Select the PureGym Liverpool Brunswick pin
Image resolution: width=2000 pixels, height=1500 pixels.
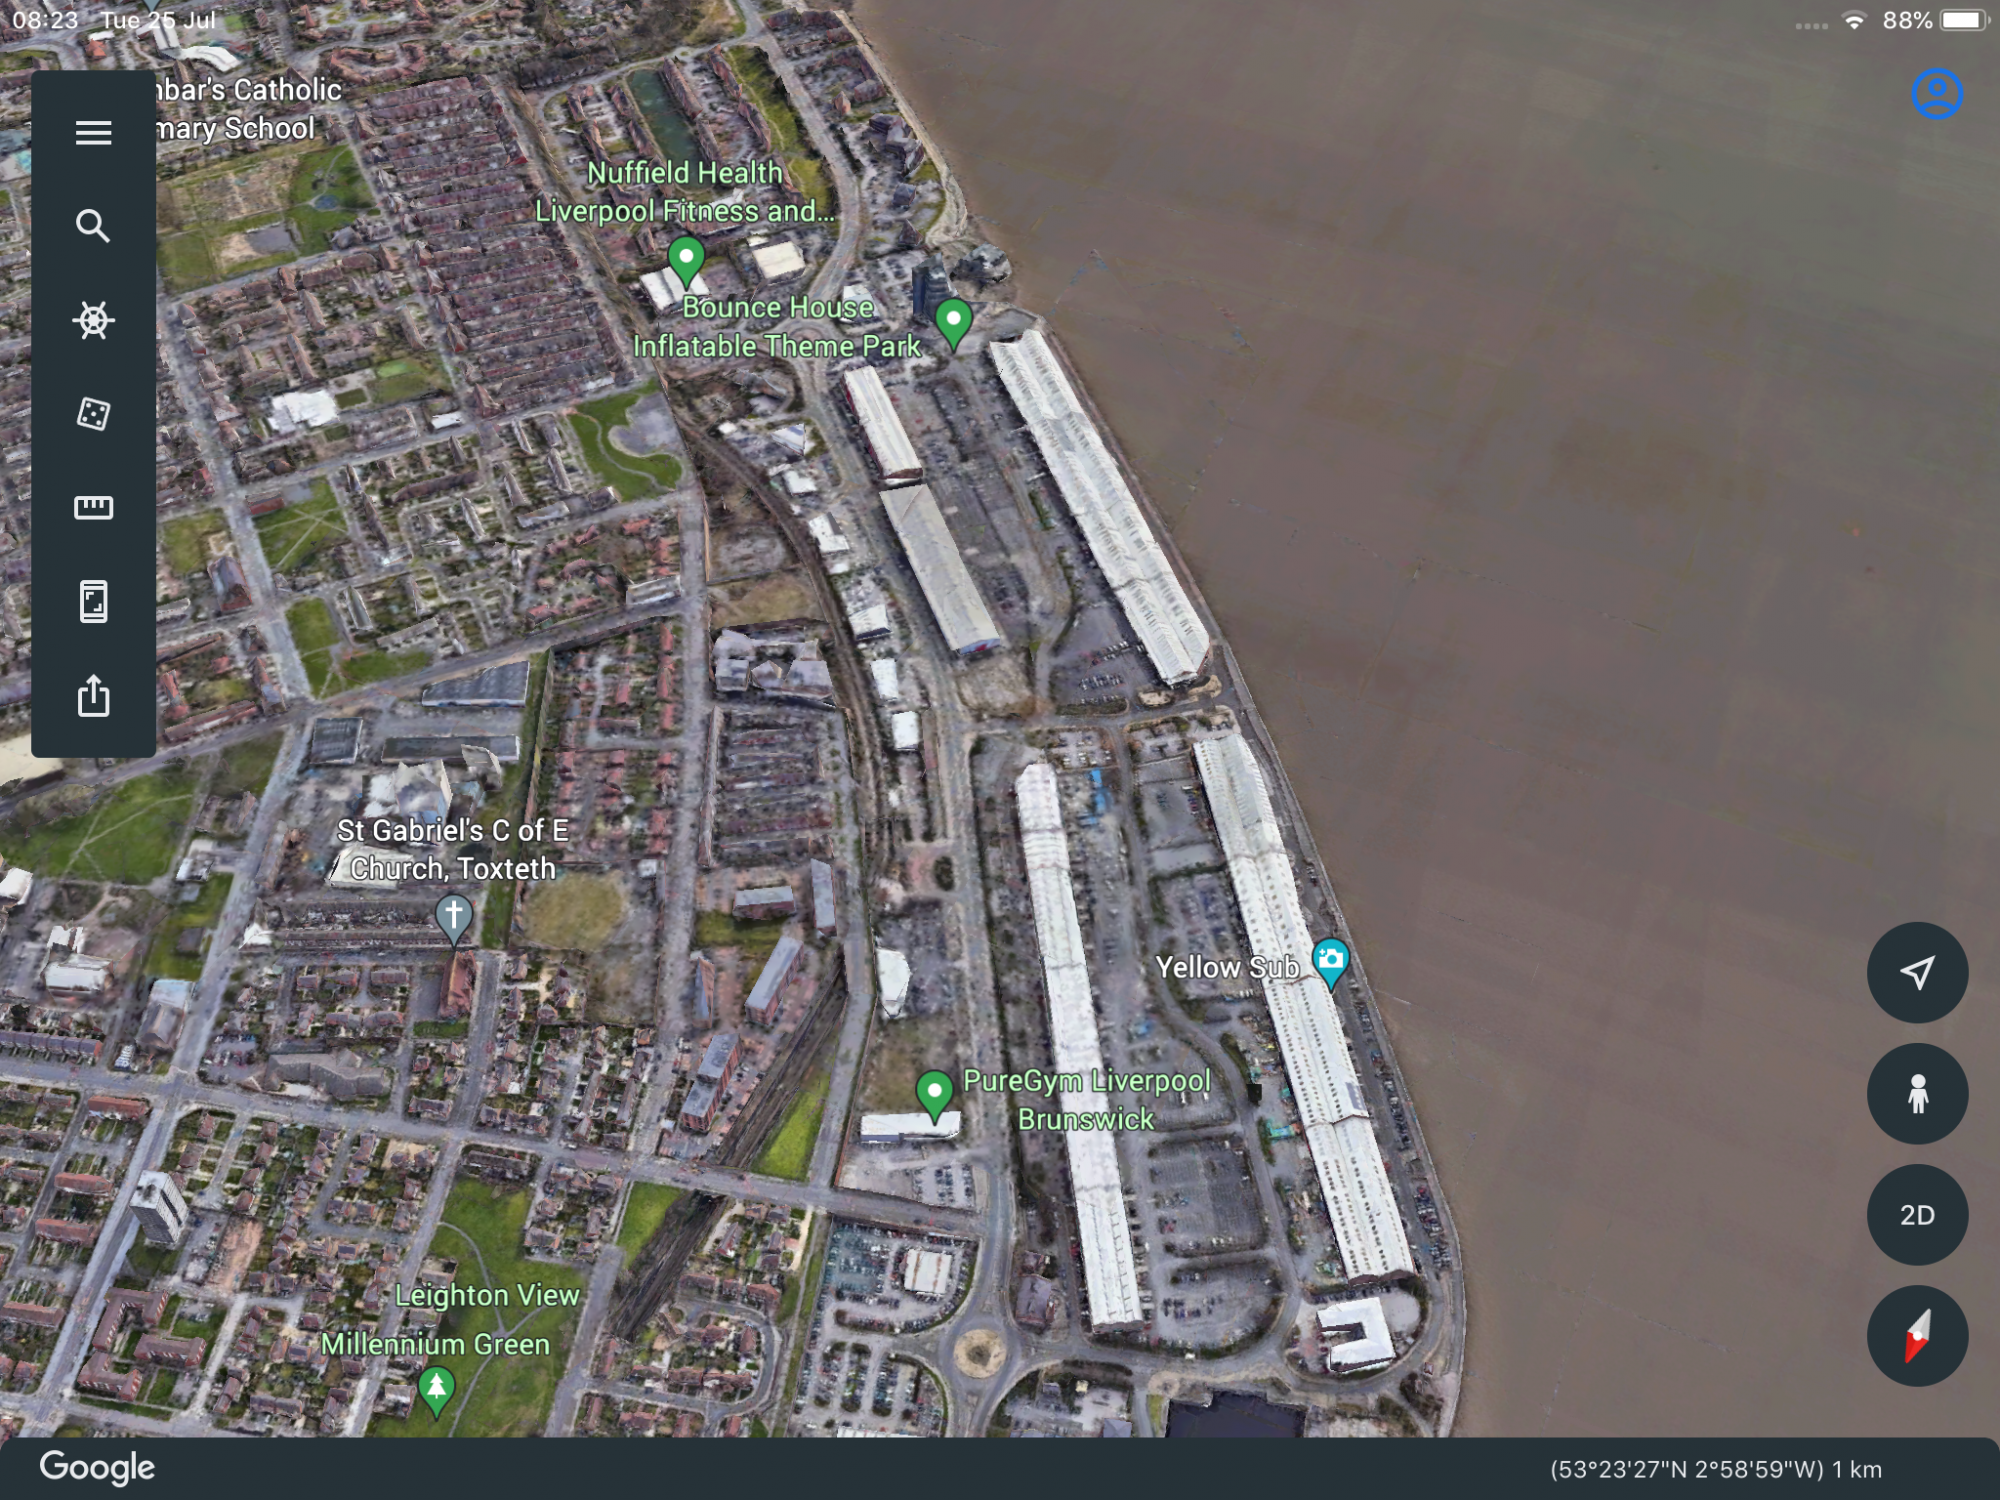point(934,1096)
